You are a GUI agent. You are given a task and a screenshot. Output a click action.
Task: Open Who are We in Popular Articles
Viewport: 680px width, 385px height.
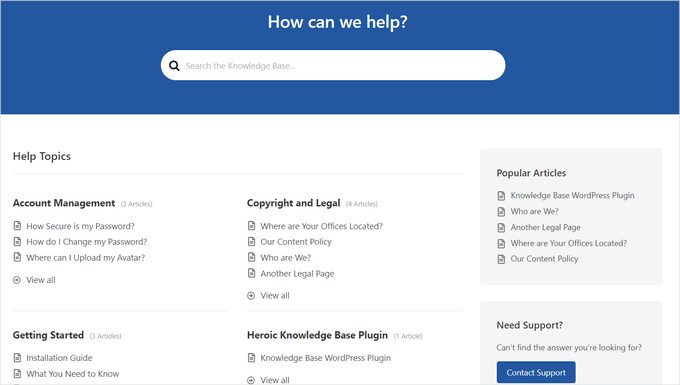click(x=534, y=212)
